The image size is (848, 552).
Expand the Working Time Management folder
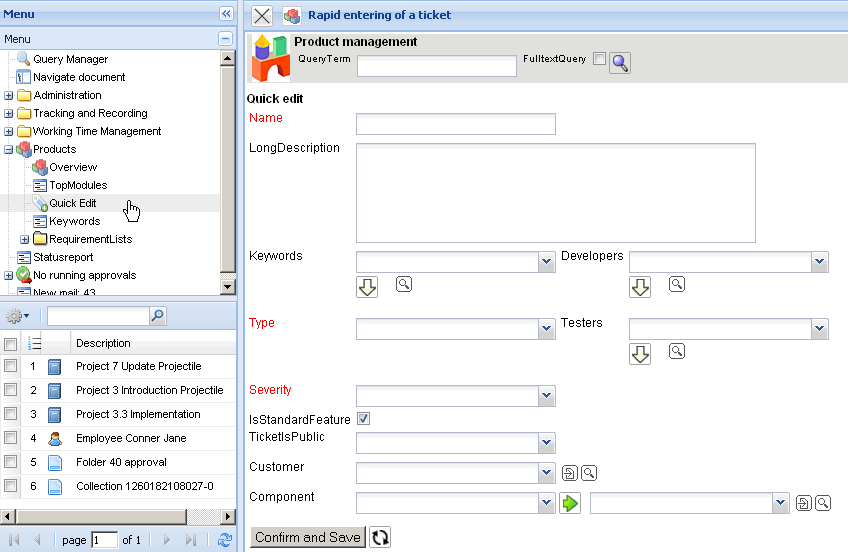[x=9, y=131]
